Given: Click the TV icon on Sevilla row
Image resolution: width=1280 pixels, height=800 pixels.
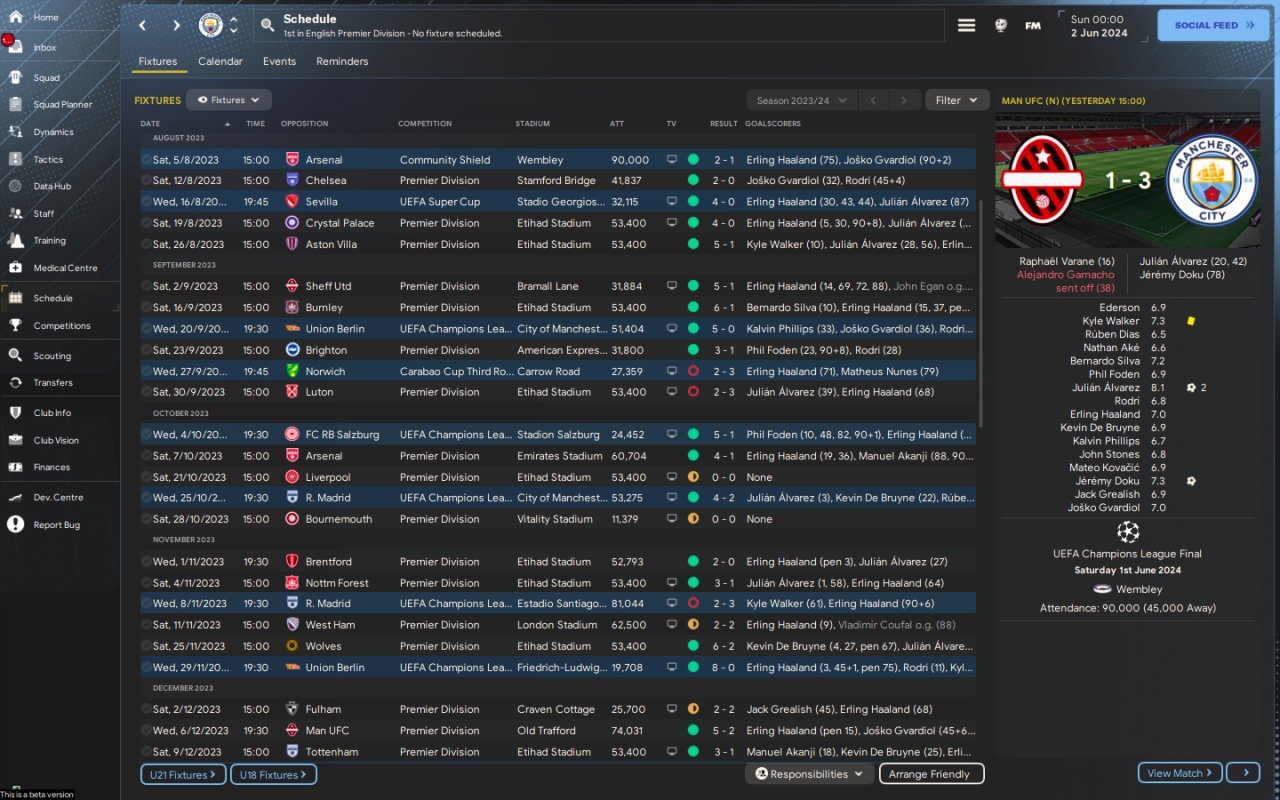Looking at the screenshot, I should pyautogui.click(x=672, y=202).
